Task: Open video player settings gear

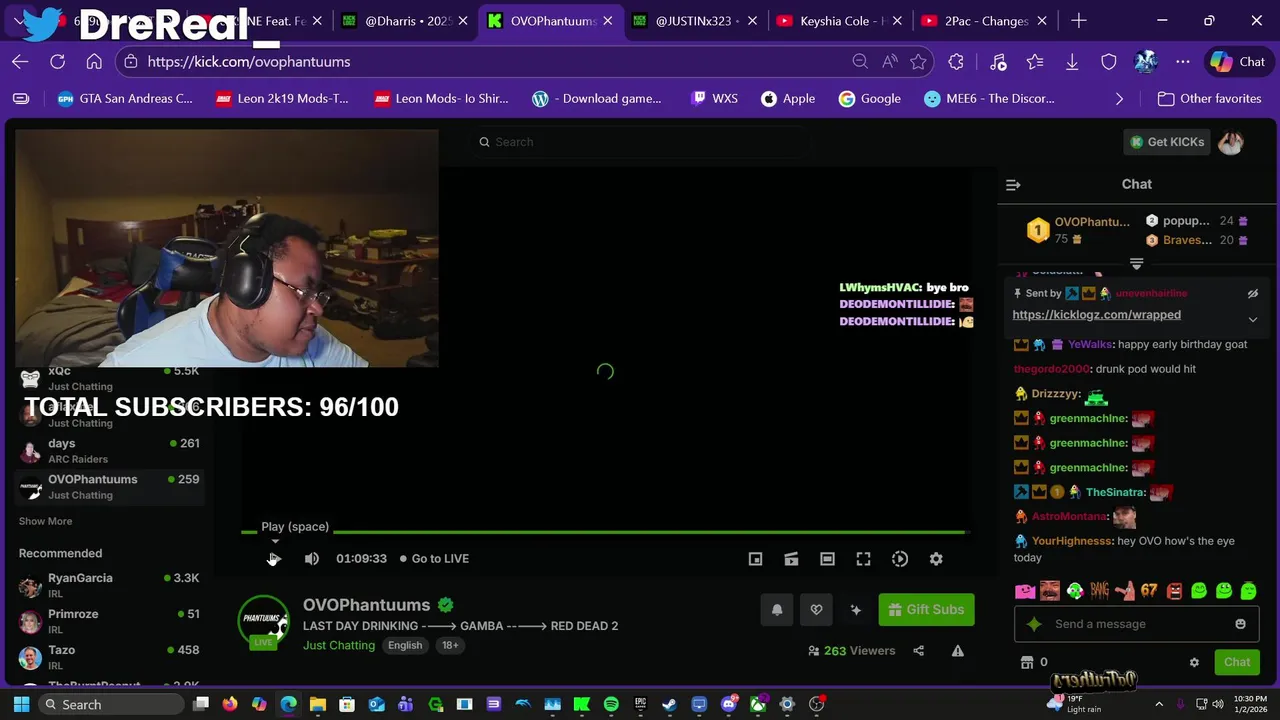Action: (936, 559)
